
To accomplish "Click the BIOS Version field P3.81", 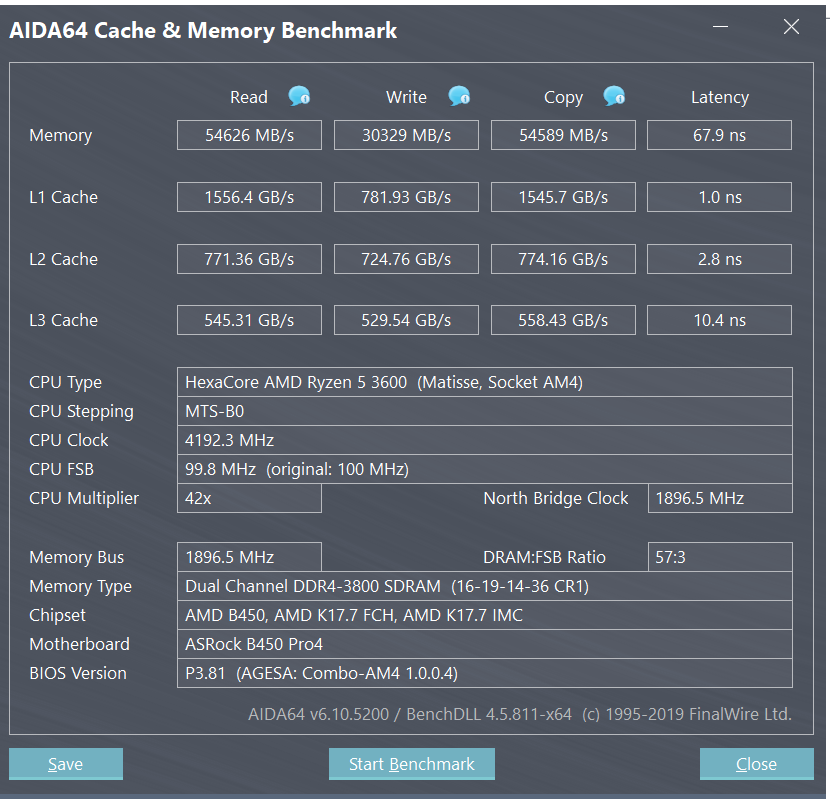I will click(485, 673).
